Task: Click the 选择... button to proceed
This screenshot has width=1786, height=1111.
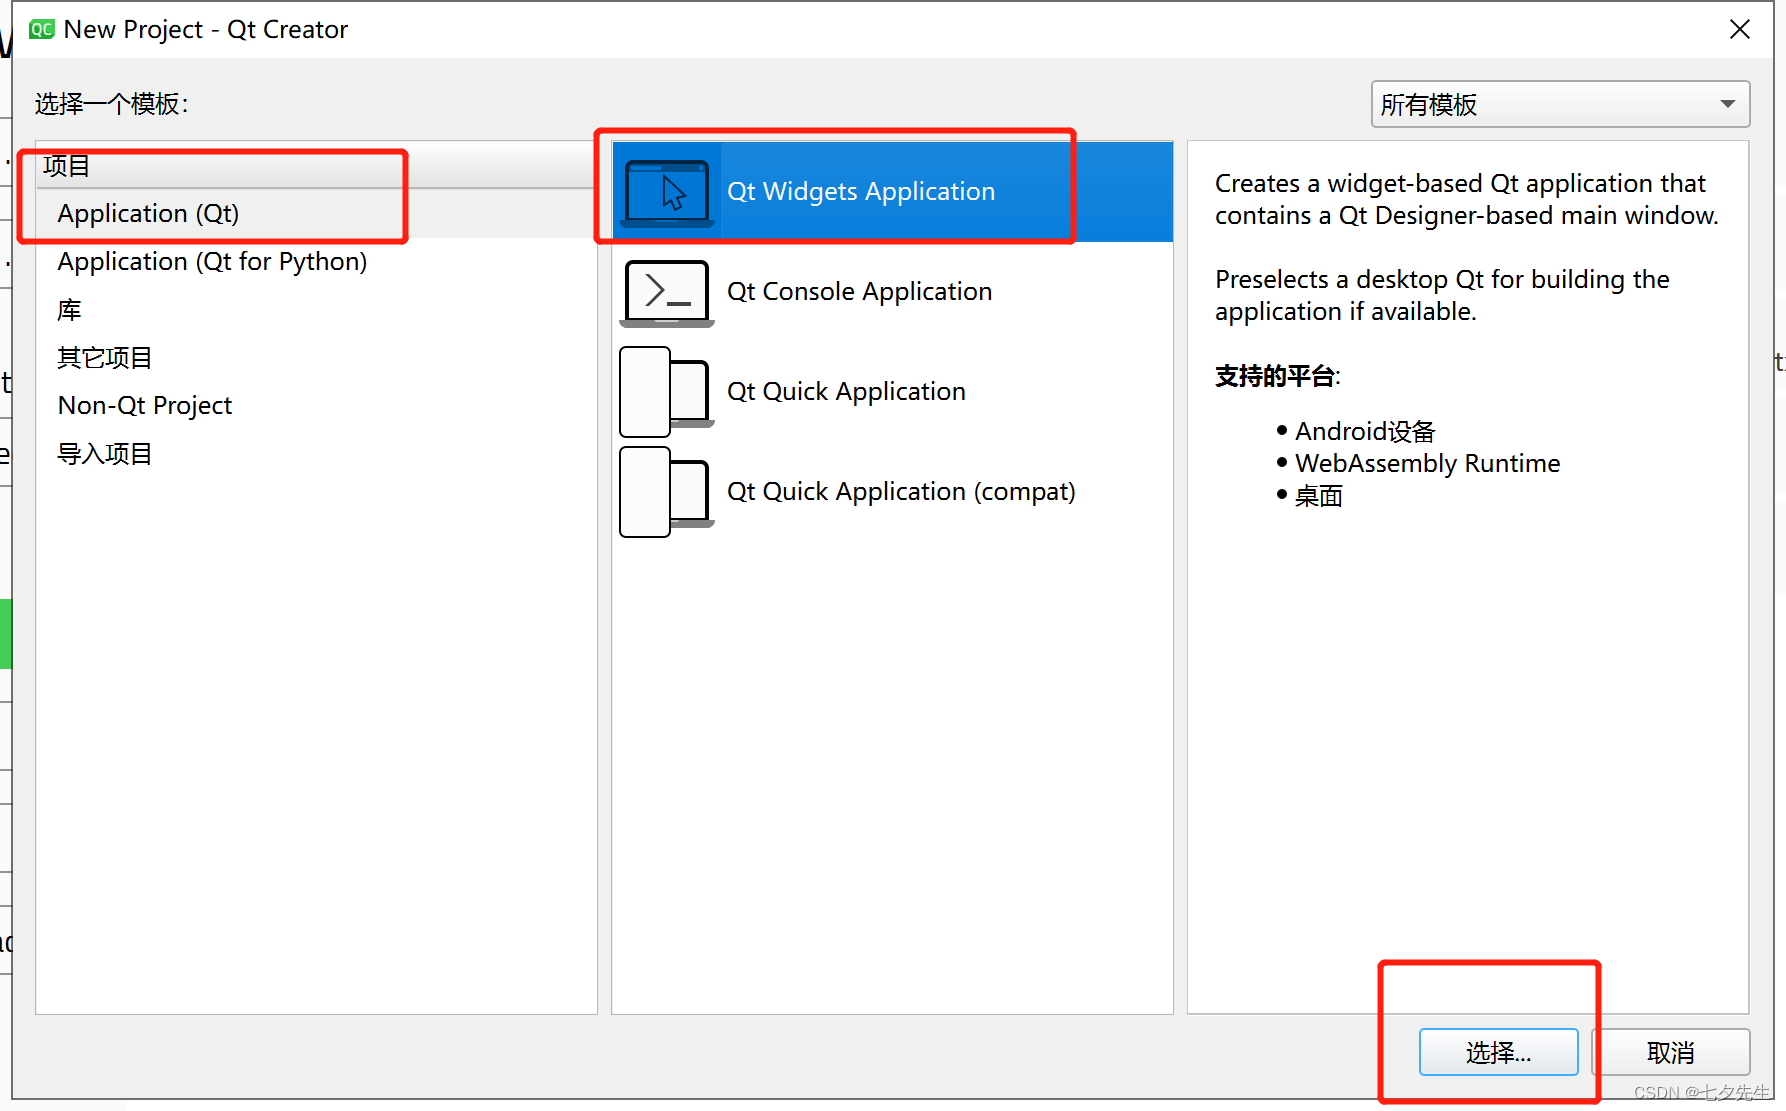Action: click(x=1498, y=1052)
